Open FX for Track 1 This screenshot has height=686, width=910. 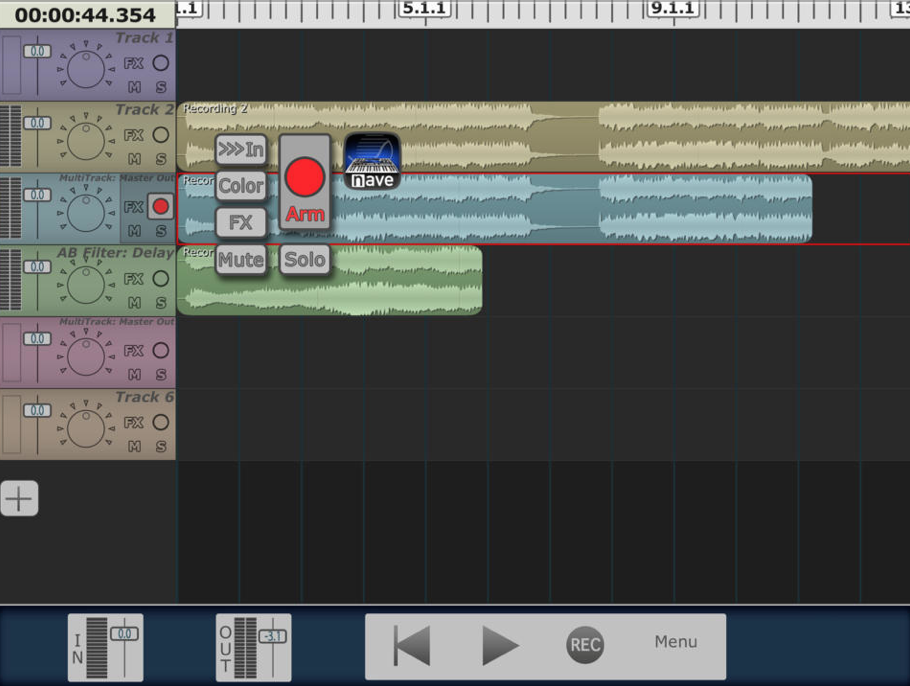[133, 63]
